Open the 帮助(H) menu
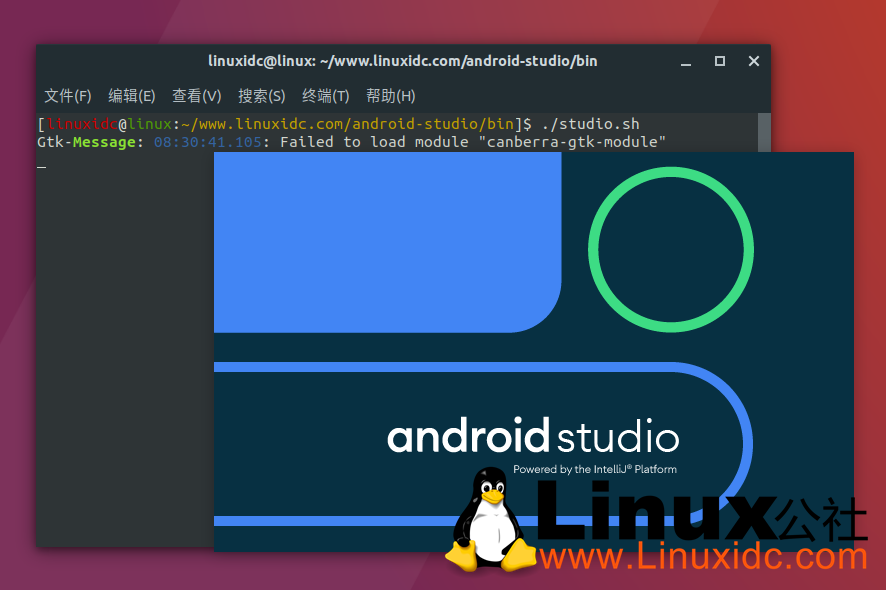 [390, 96]
